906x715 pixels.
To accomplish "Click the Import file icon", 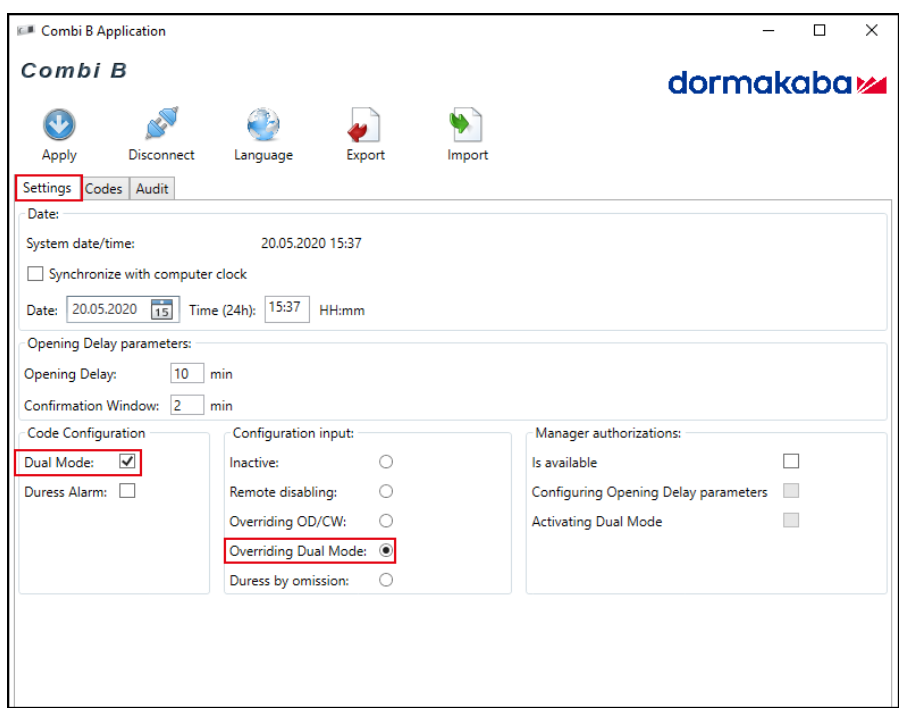I will (x=467, y=125).
